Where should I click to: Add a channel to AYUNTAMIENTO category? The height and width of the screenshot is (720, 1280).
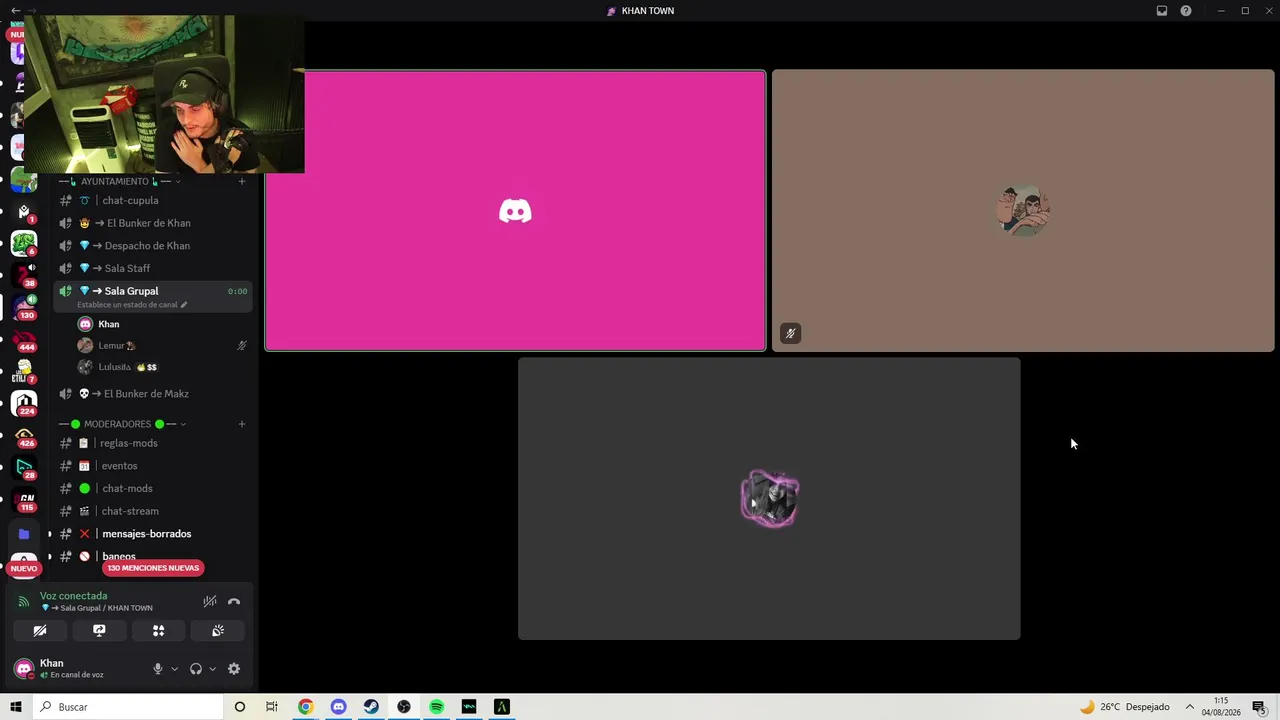click(x=241, y=181)
